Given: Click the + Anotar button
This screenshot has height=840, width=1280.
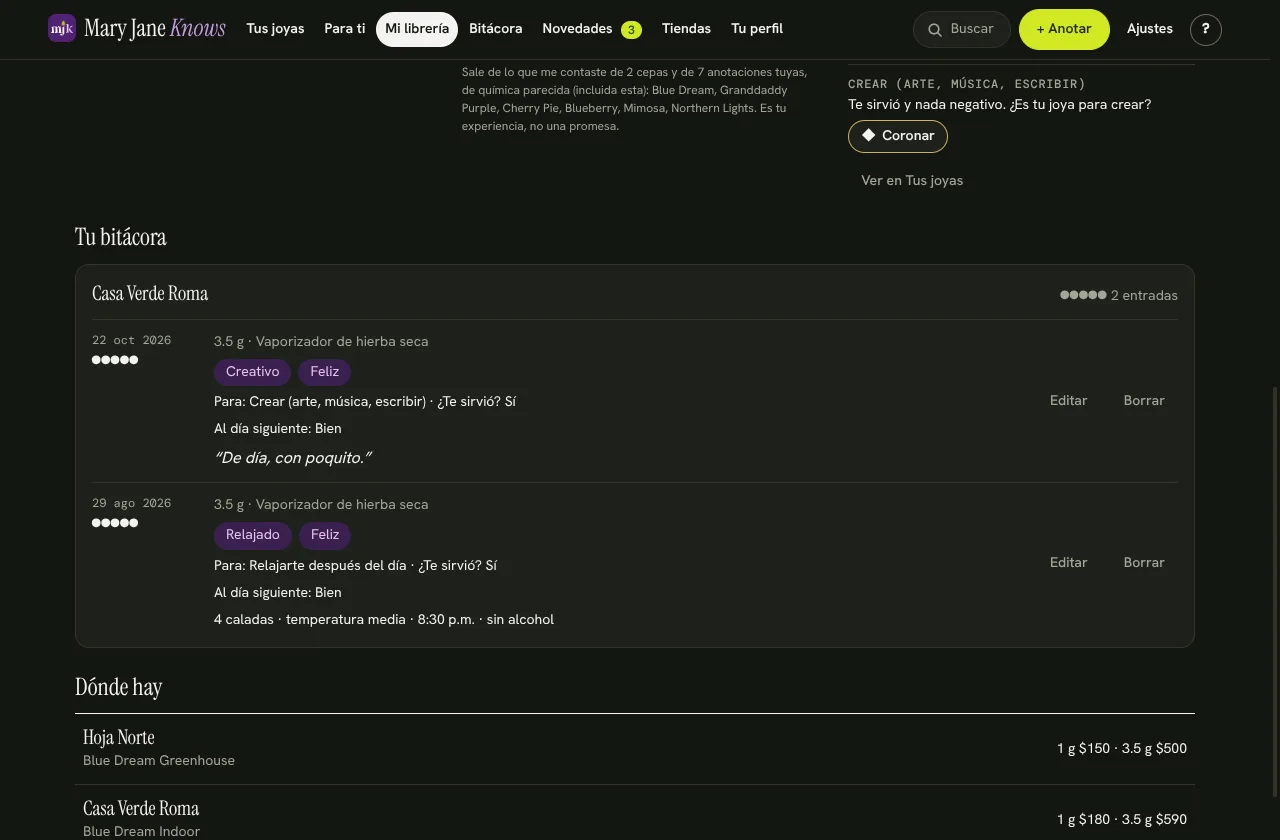Looking at the screenshot, I should click(1064, 29).
